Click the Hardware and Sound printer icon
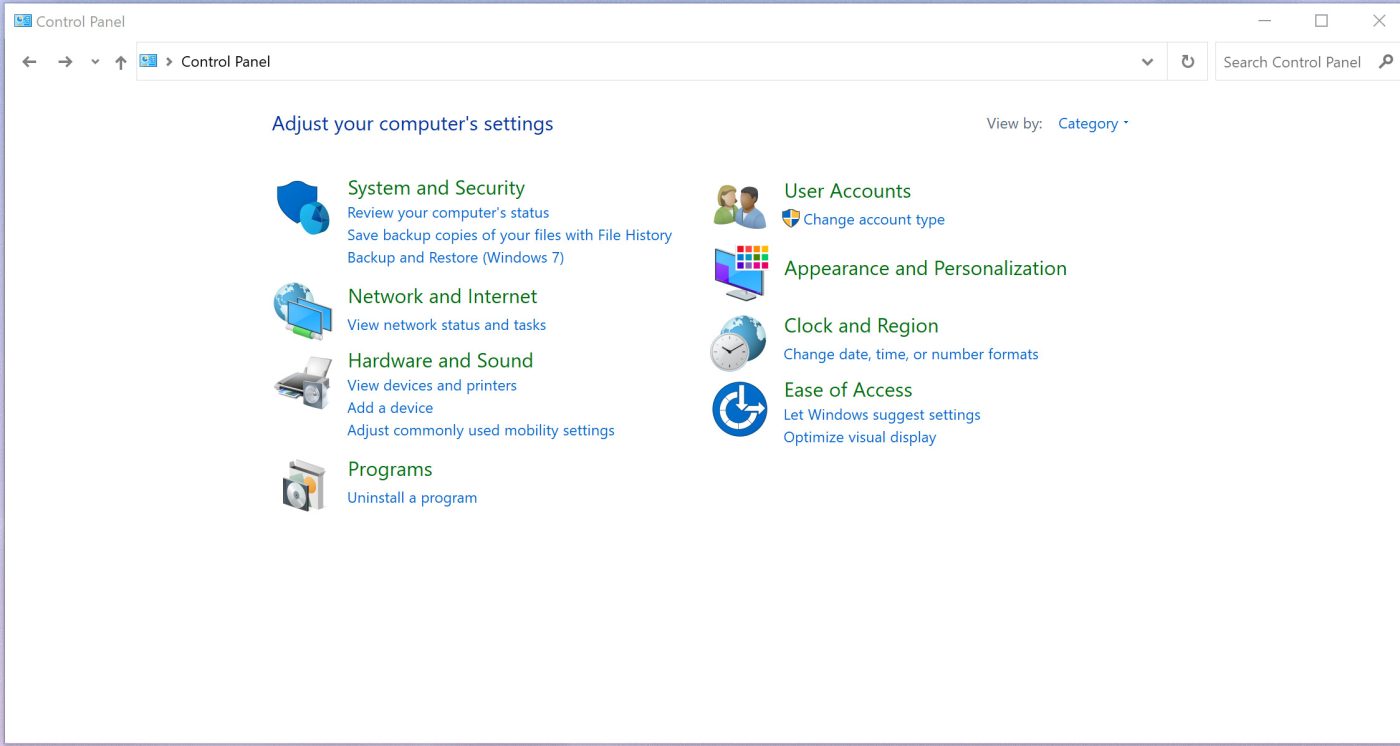 (302, 381)
